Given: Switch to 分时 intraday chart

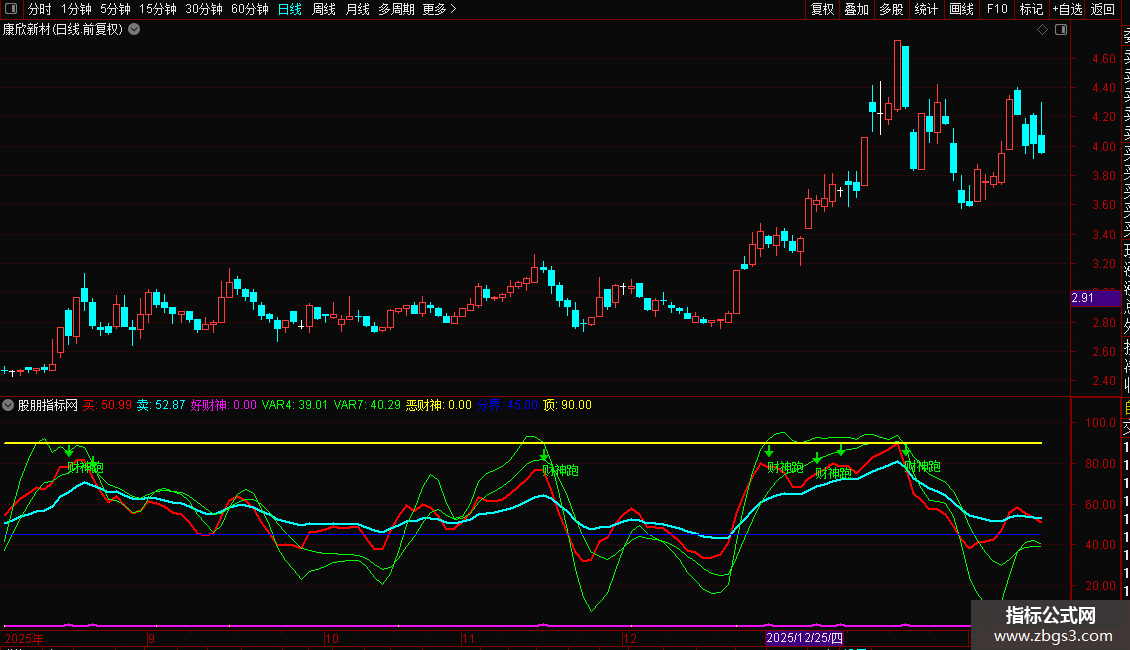Looking at the screenshot, I should [x=40, y=9].
